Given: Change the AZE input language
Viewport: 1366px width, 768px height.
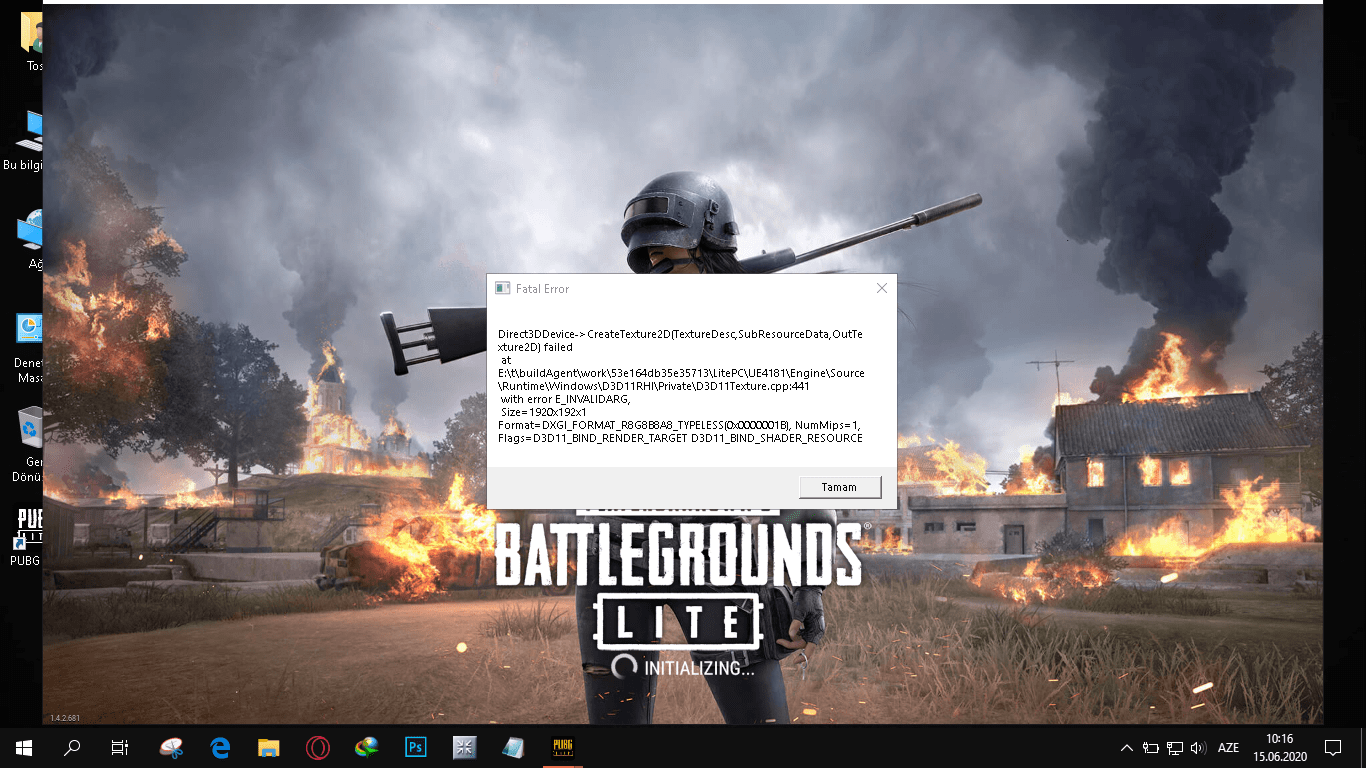Looking at the screenshot, I should 1228,747.
